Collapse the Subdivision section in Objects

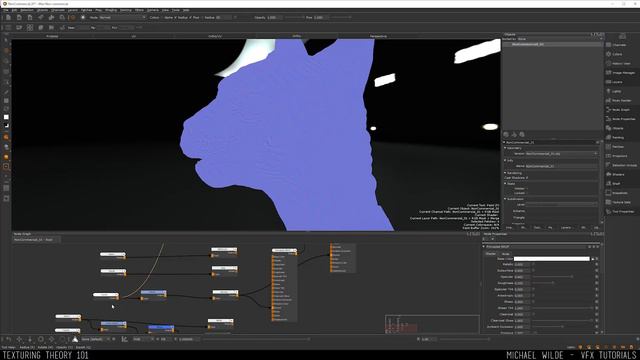click(x=505, y=199)
